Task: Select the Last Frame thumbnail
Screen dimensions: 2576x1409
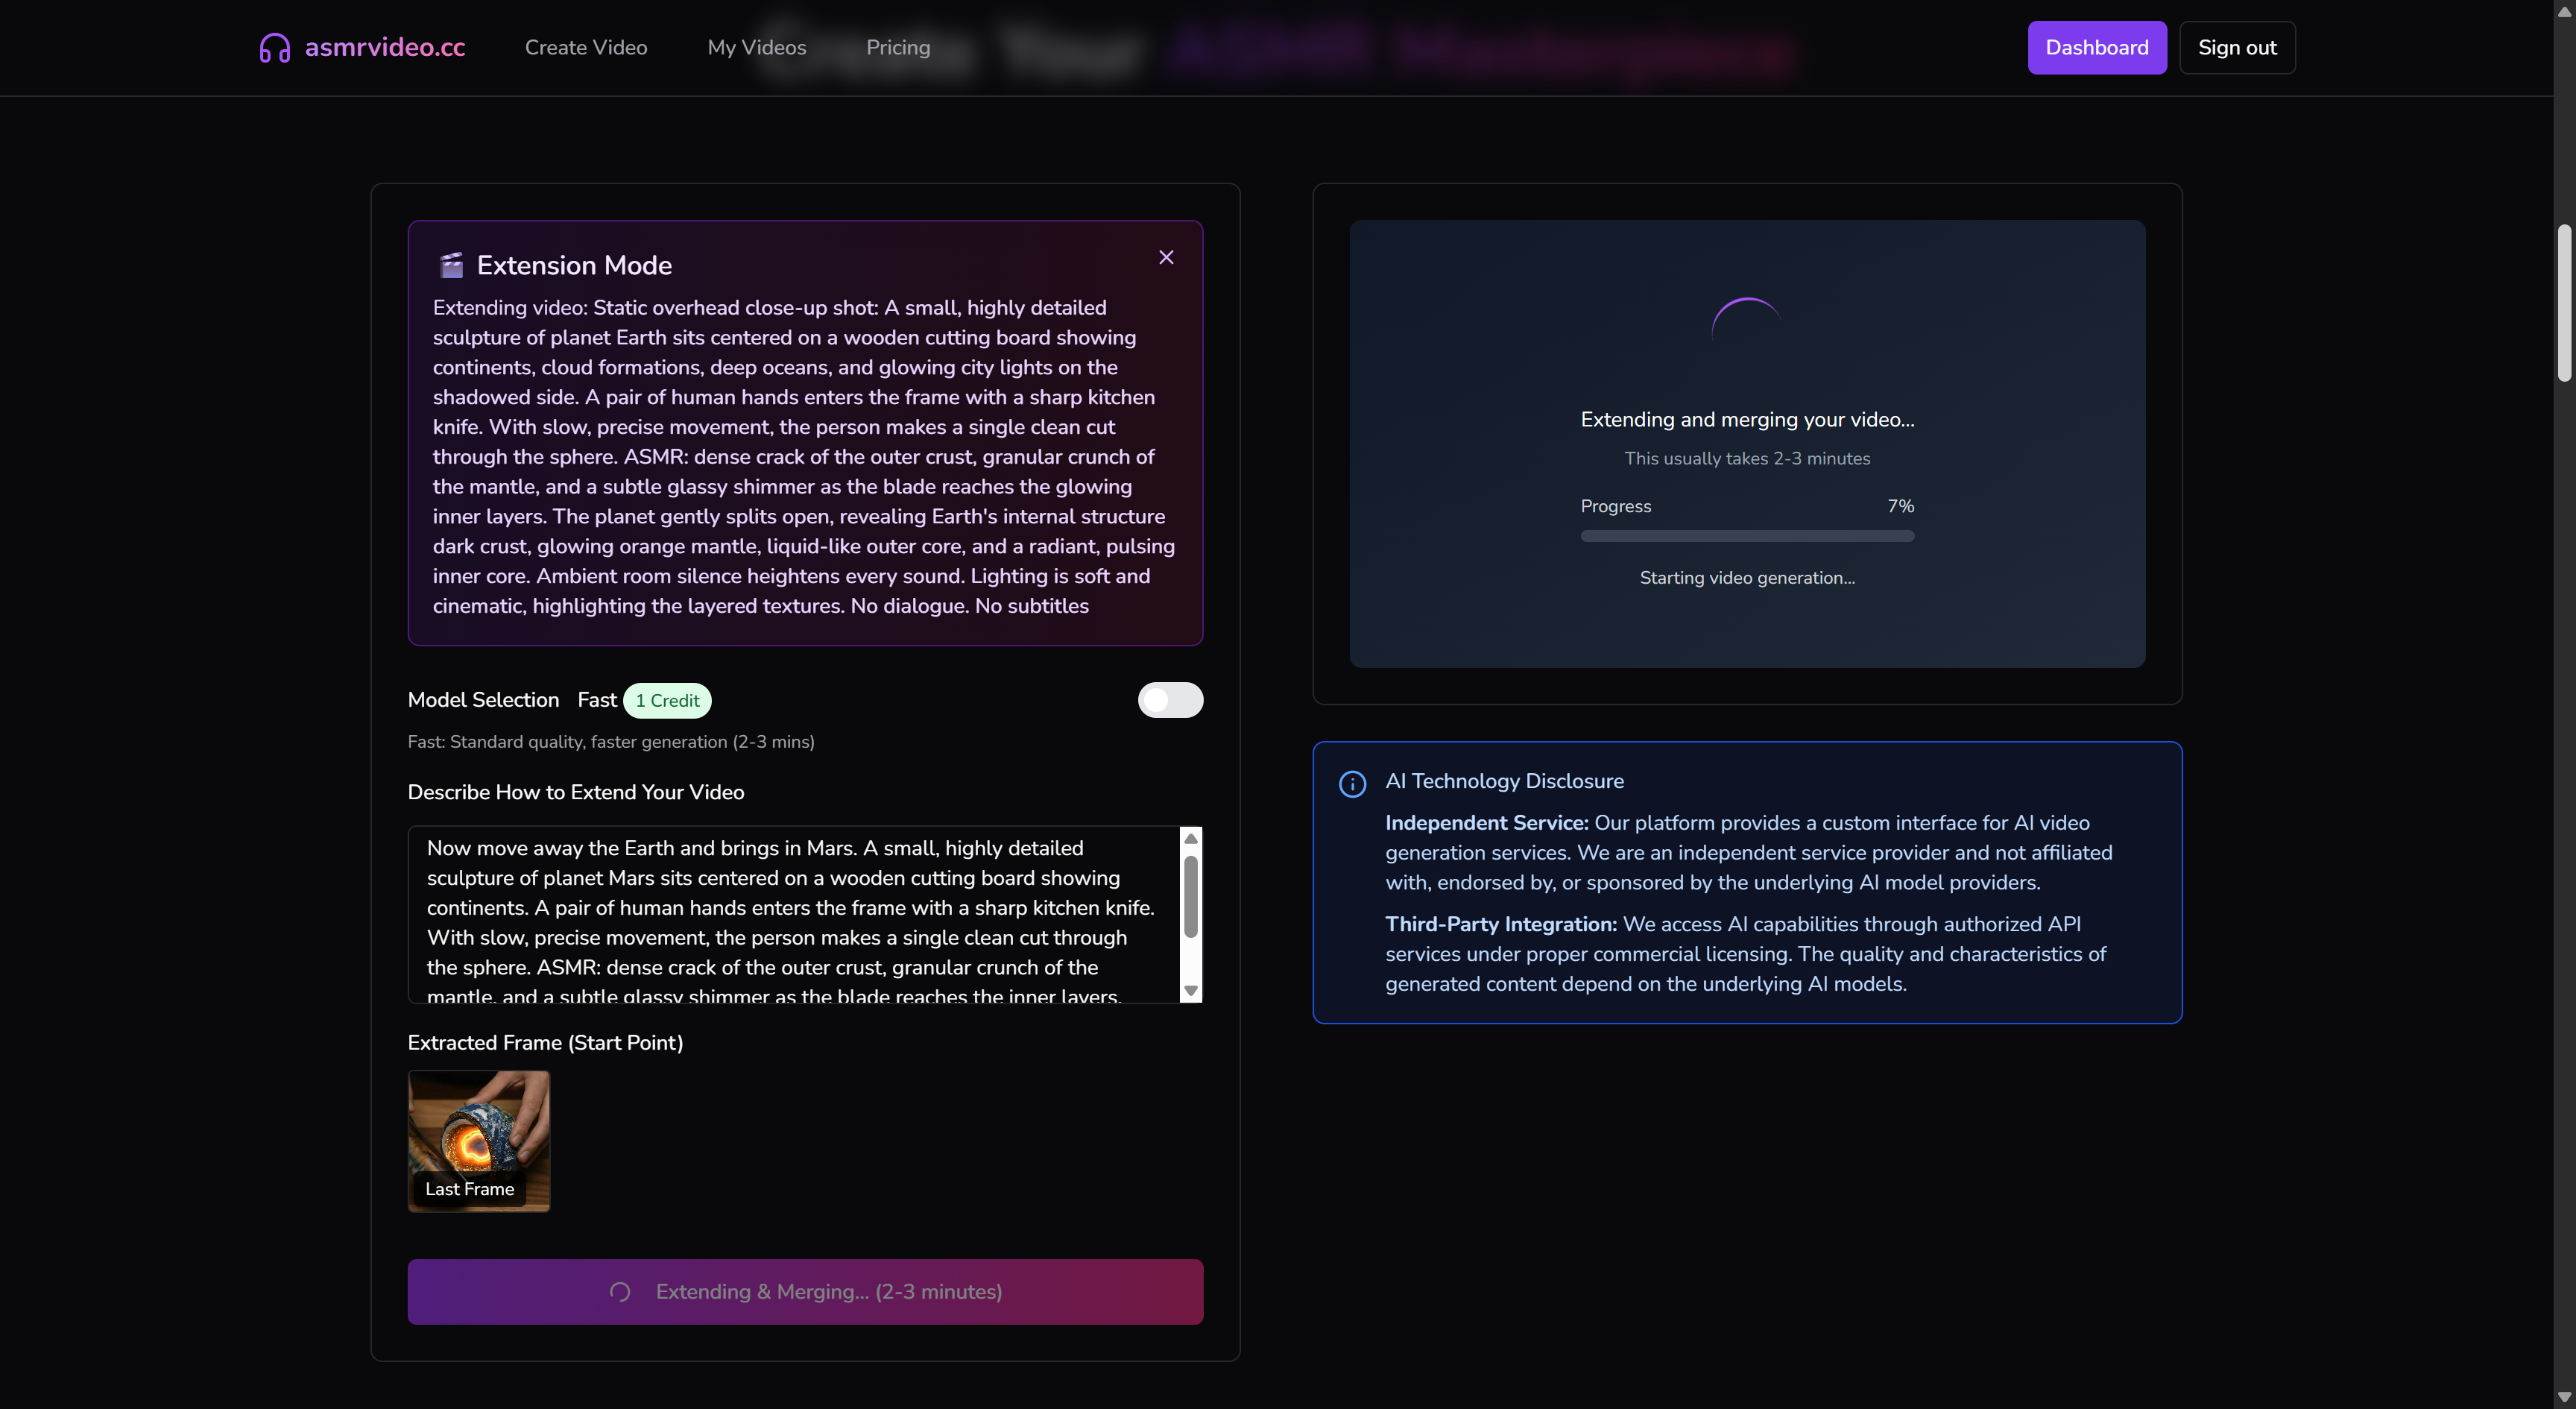Action: (x=478, y=1140)
